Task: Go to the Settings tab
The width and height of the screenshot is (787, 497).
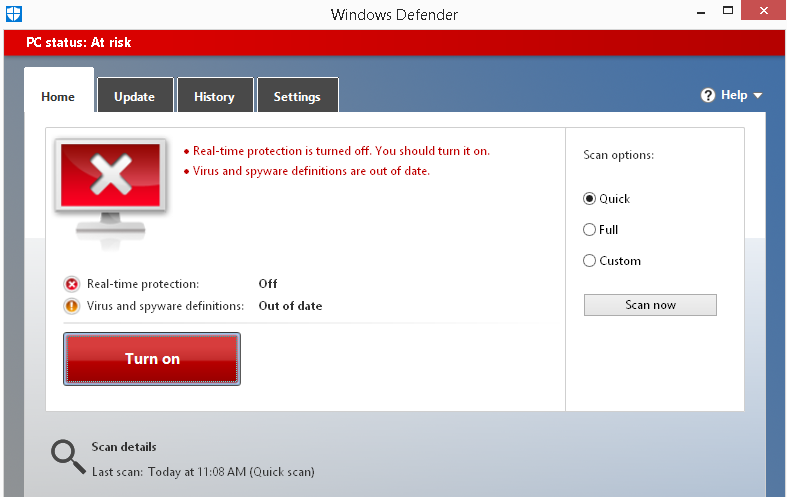Action: click(x=297, y=97)
